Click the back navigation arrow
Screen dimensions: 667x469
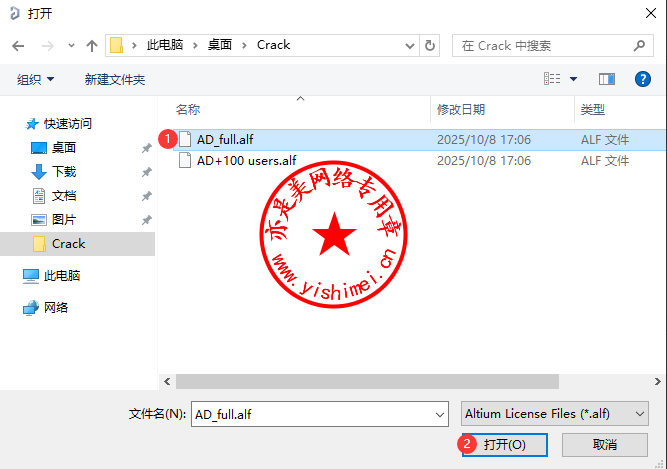pyautogui.click(x=18, y=45)
